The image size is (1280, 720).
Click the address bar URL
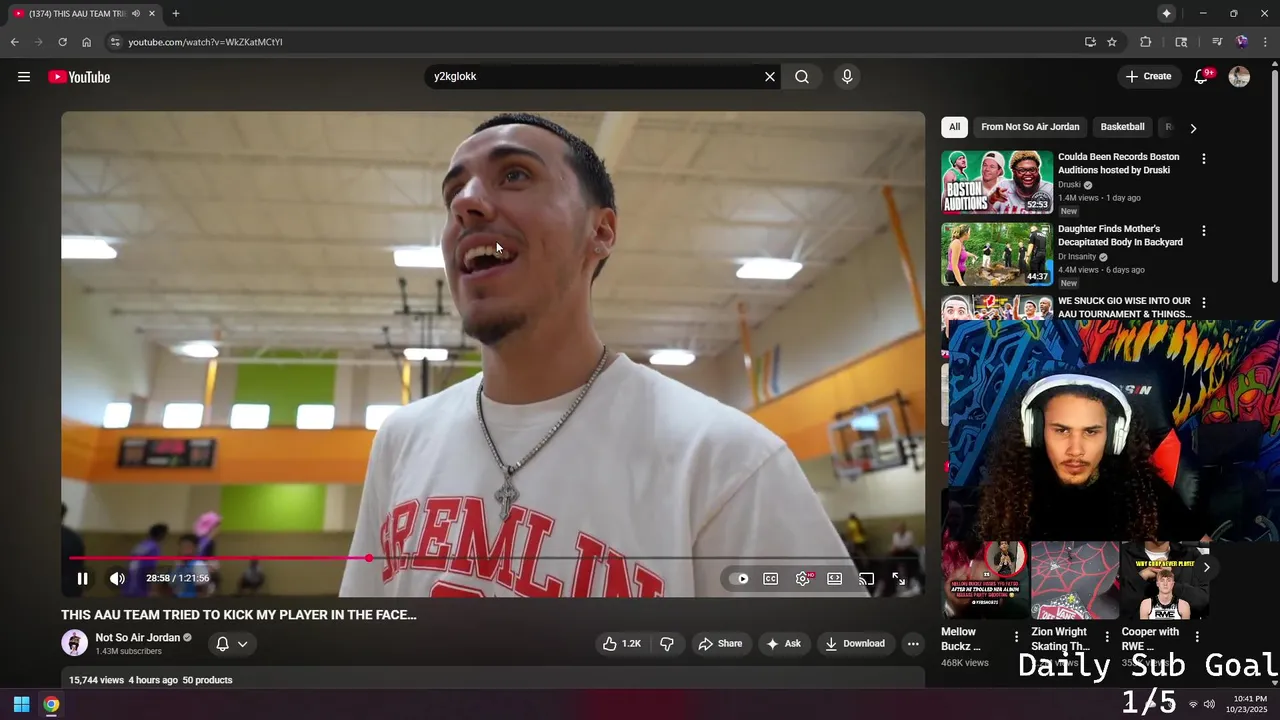pos(205,42)
